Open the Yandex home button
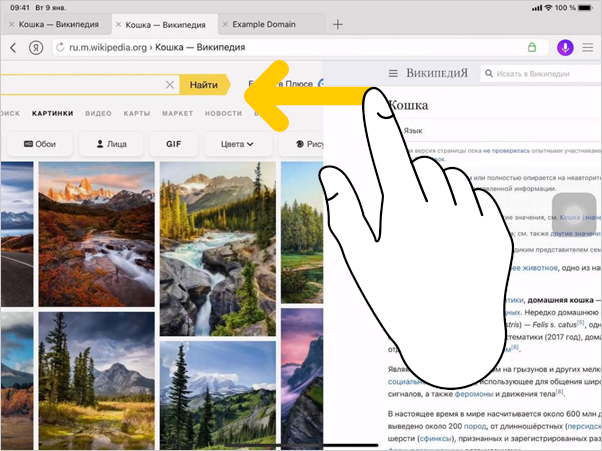602x451 pixels. pos(35,48)
